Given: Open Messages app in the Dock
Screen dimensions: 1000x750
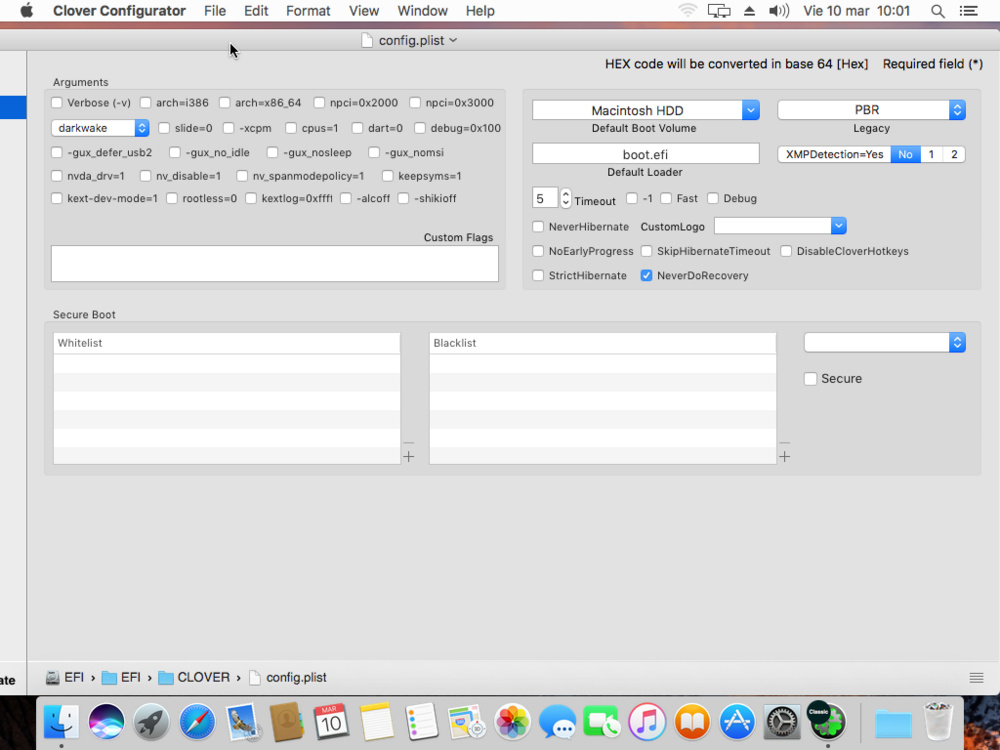Looking at the screenshot, I should [x=557, y=721].
